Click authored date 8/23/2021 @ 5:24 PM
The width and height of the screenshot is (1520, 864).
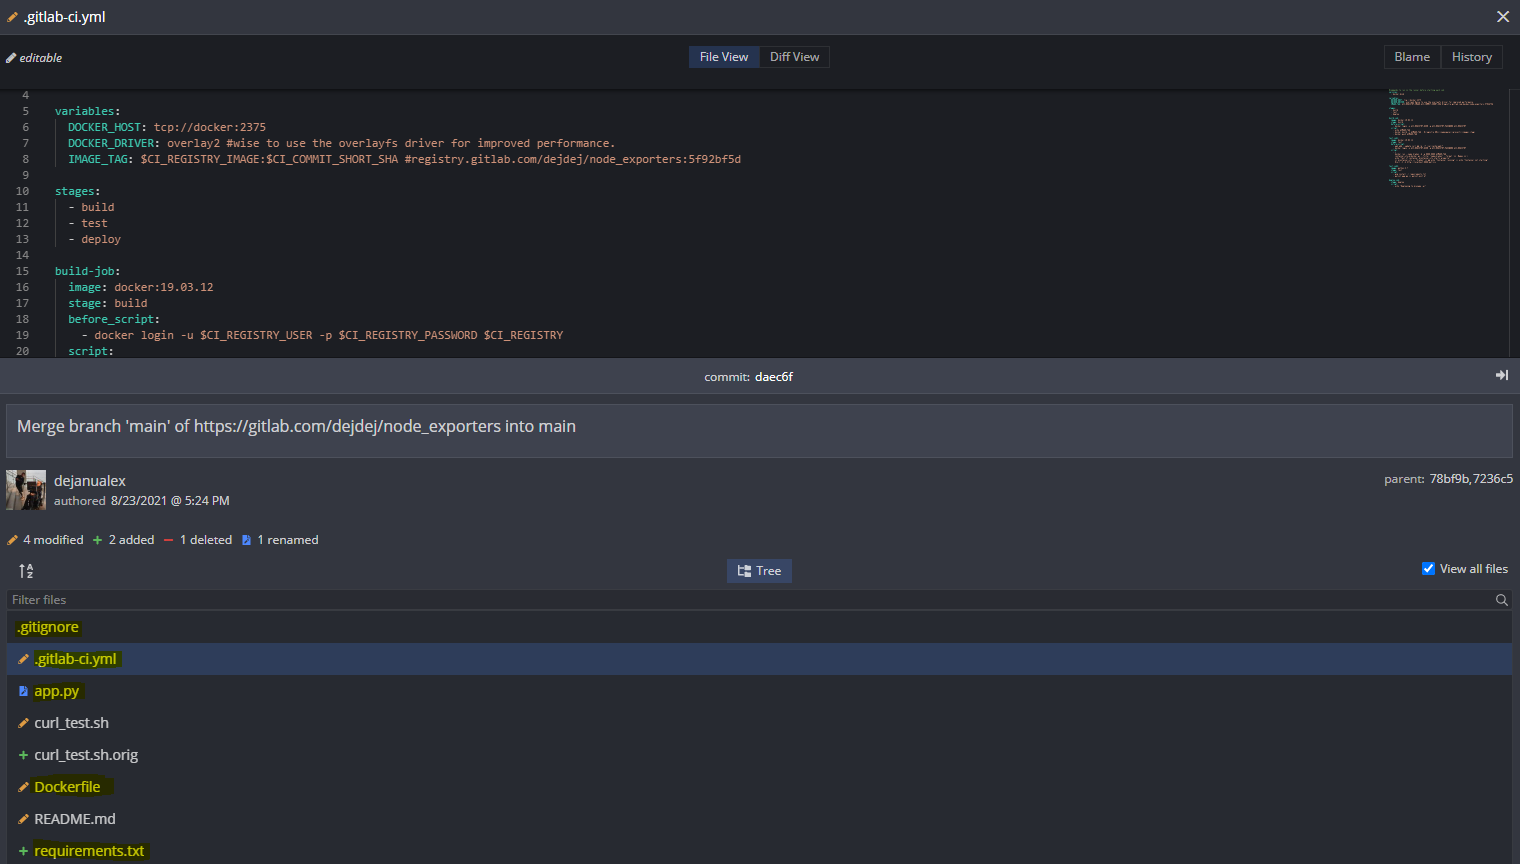[x=170, y=501]
